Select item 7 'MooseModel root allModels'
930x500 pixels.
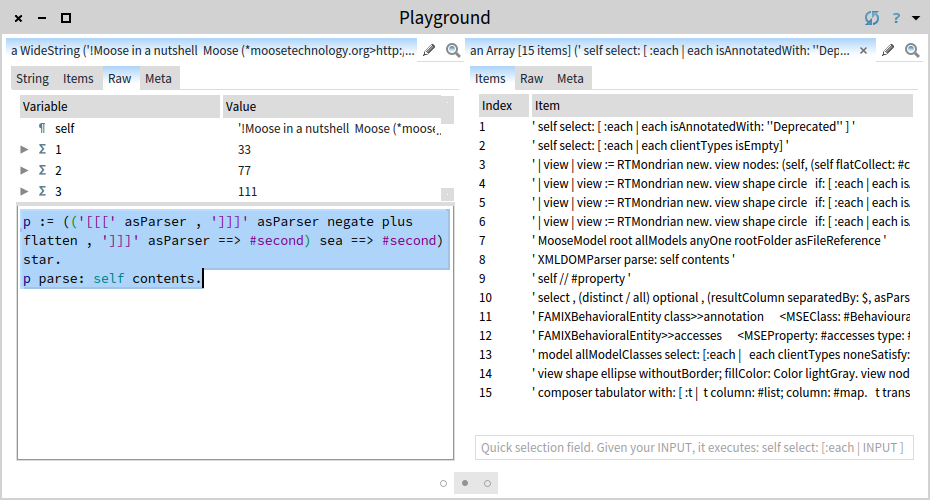[695, 240]
